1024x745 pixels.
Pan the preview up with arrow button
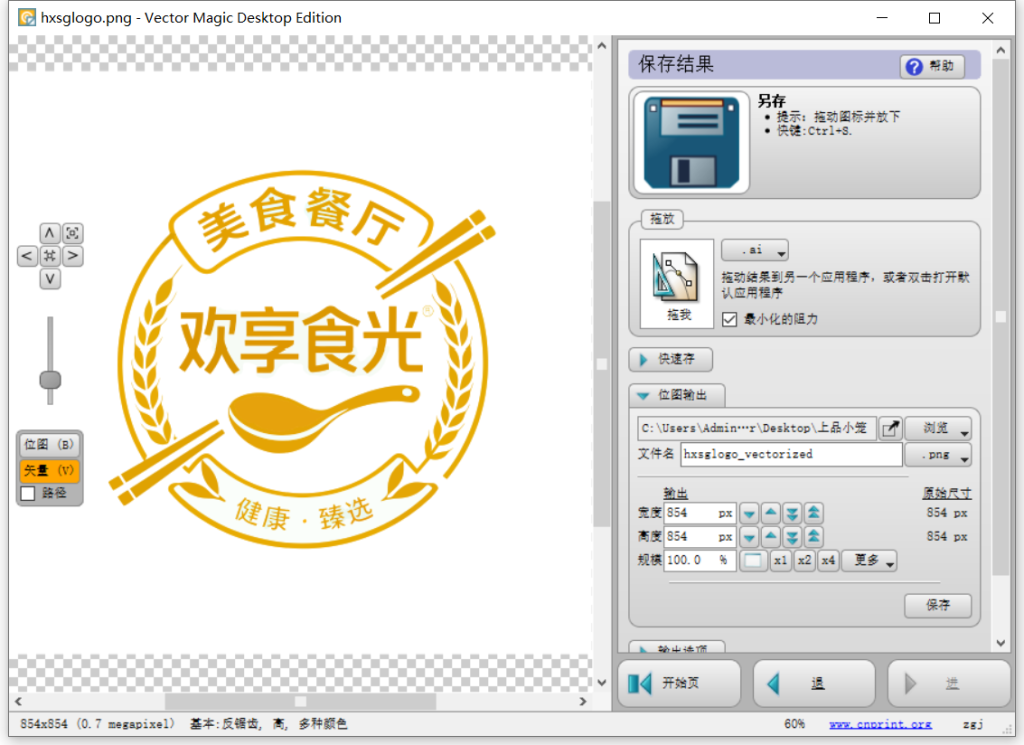[50, 233]
